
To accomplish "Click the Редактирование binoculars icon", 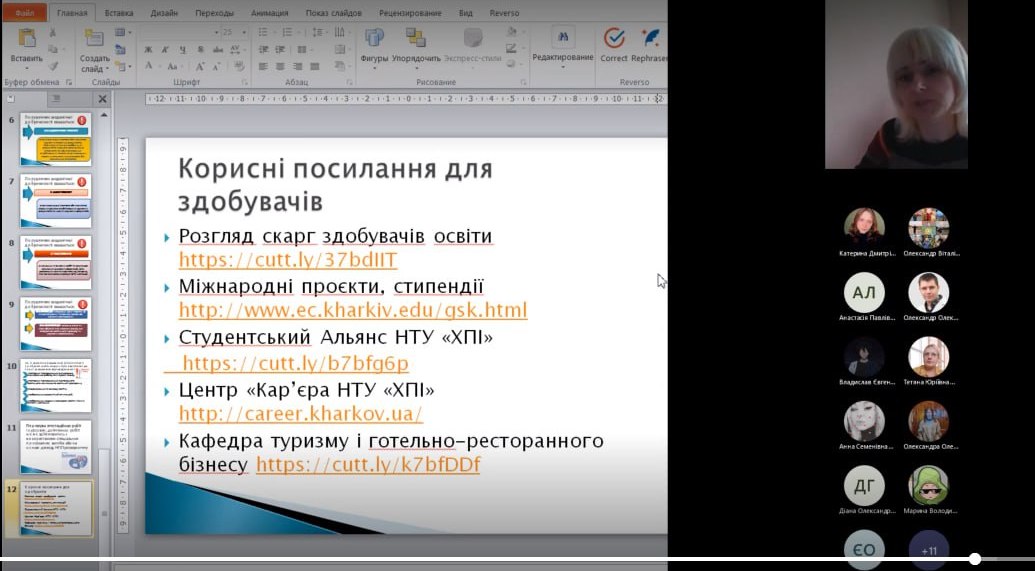I will coord(563,38).
